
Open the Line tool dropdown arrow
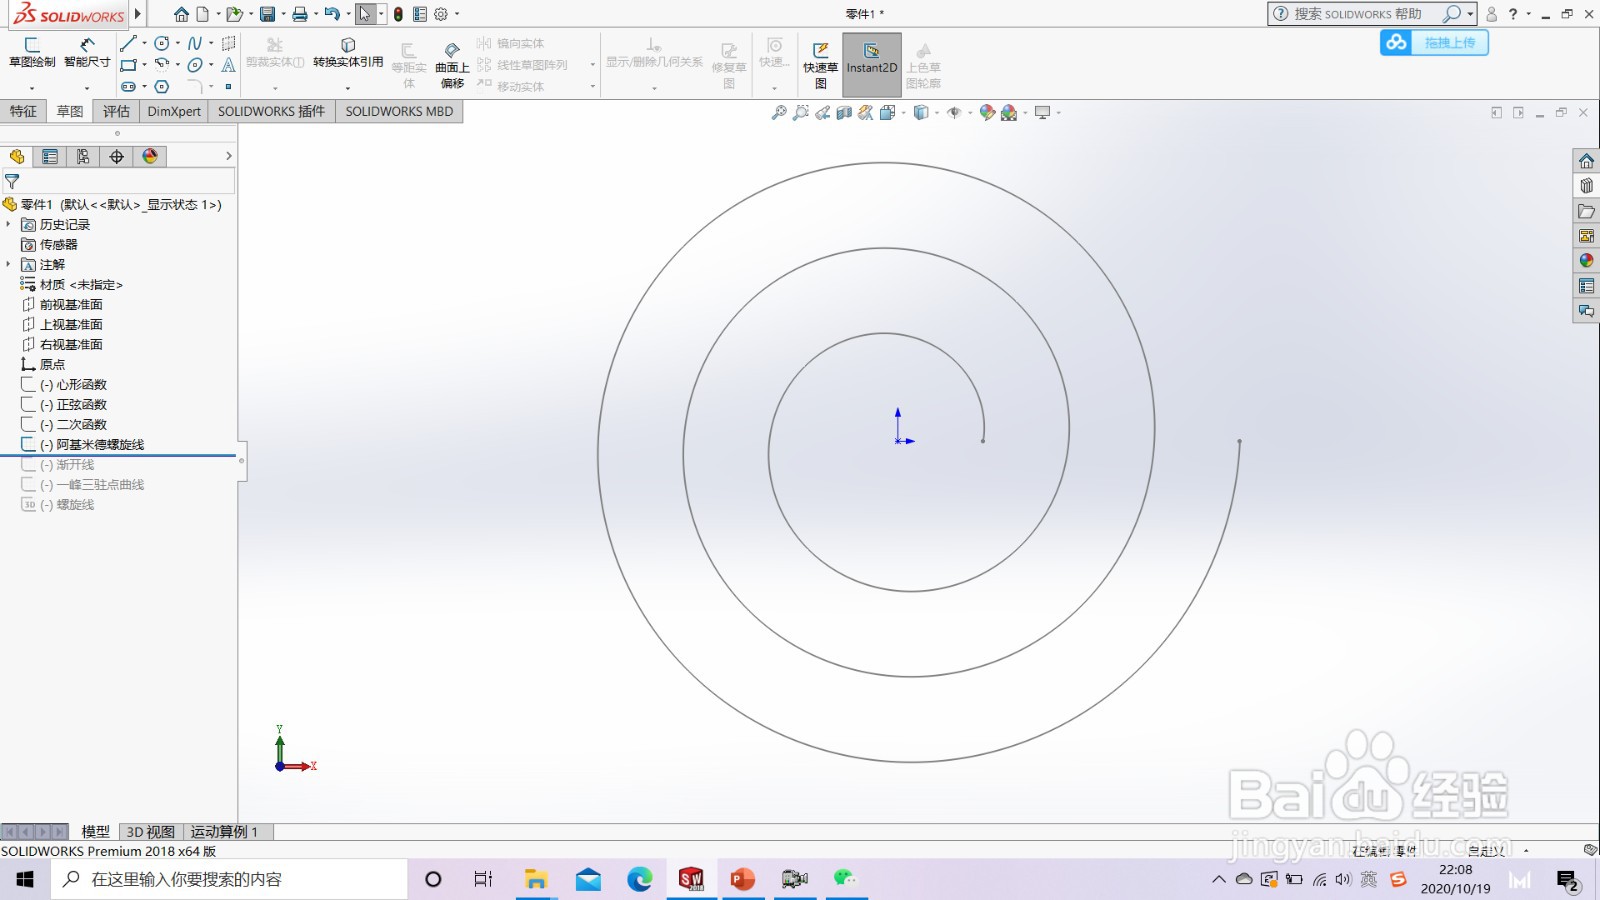coord(144,43)
